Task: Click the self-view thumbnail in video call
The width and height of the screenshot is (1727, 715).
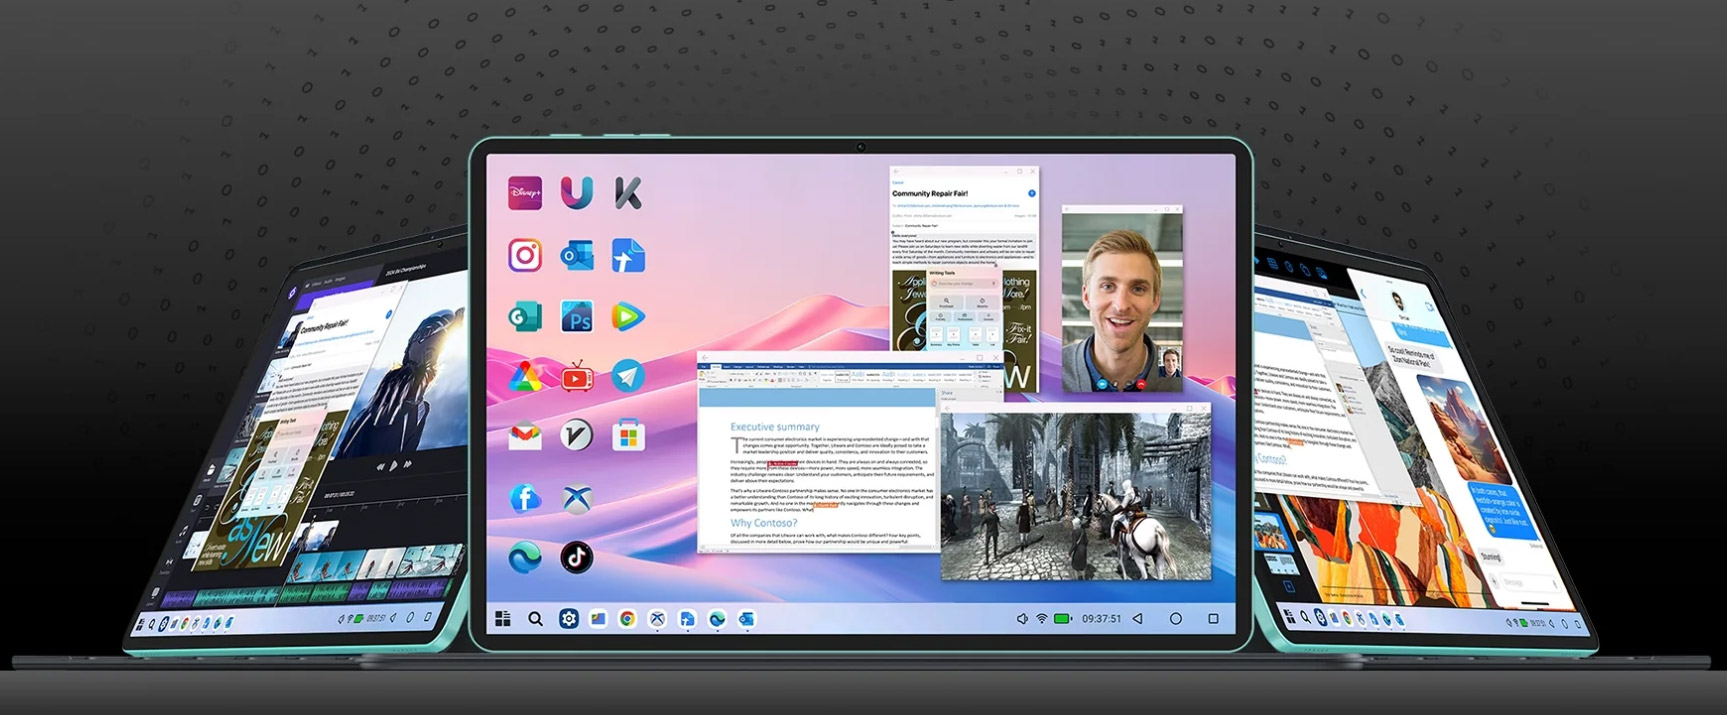Action: 1168,362
